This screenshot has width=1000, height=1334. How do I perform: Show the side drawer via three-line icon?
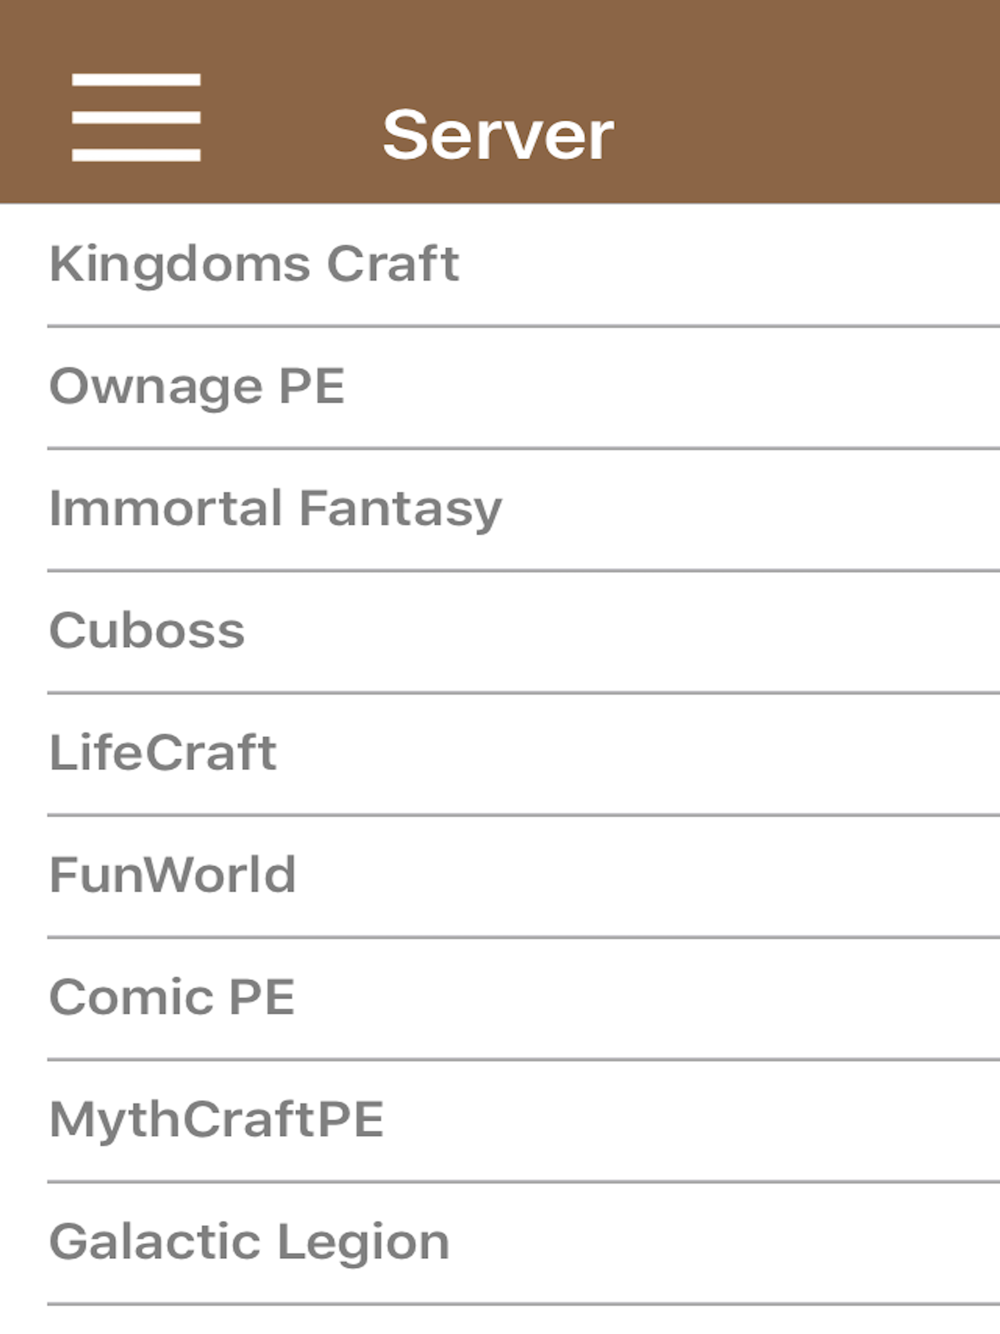[136, 117]
